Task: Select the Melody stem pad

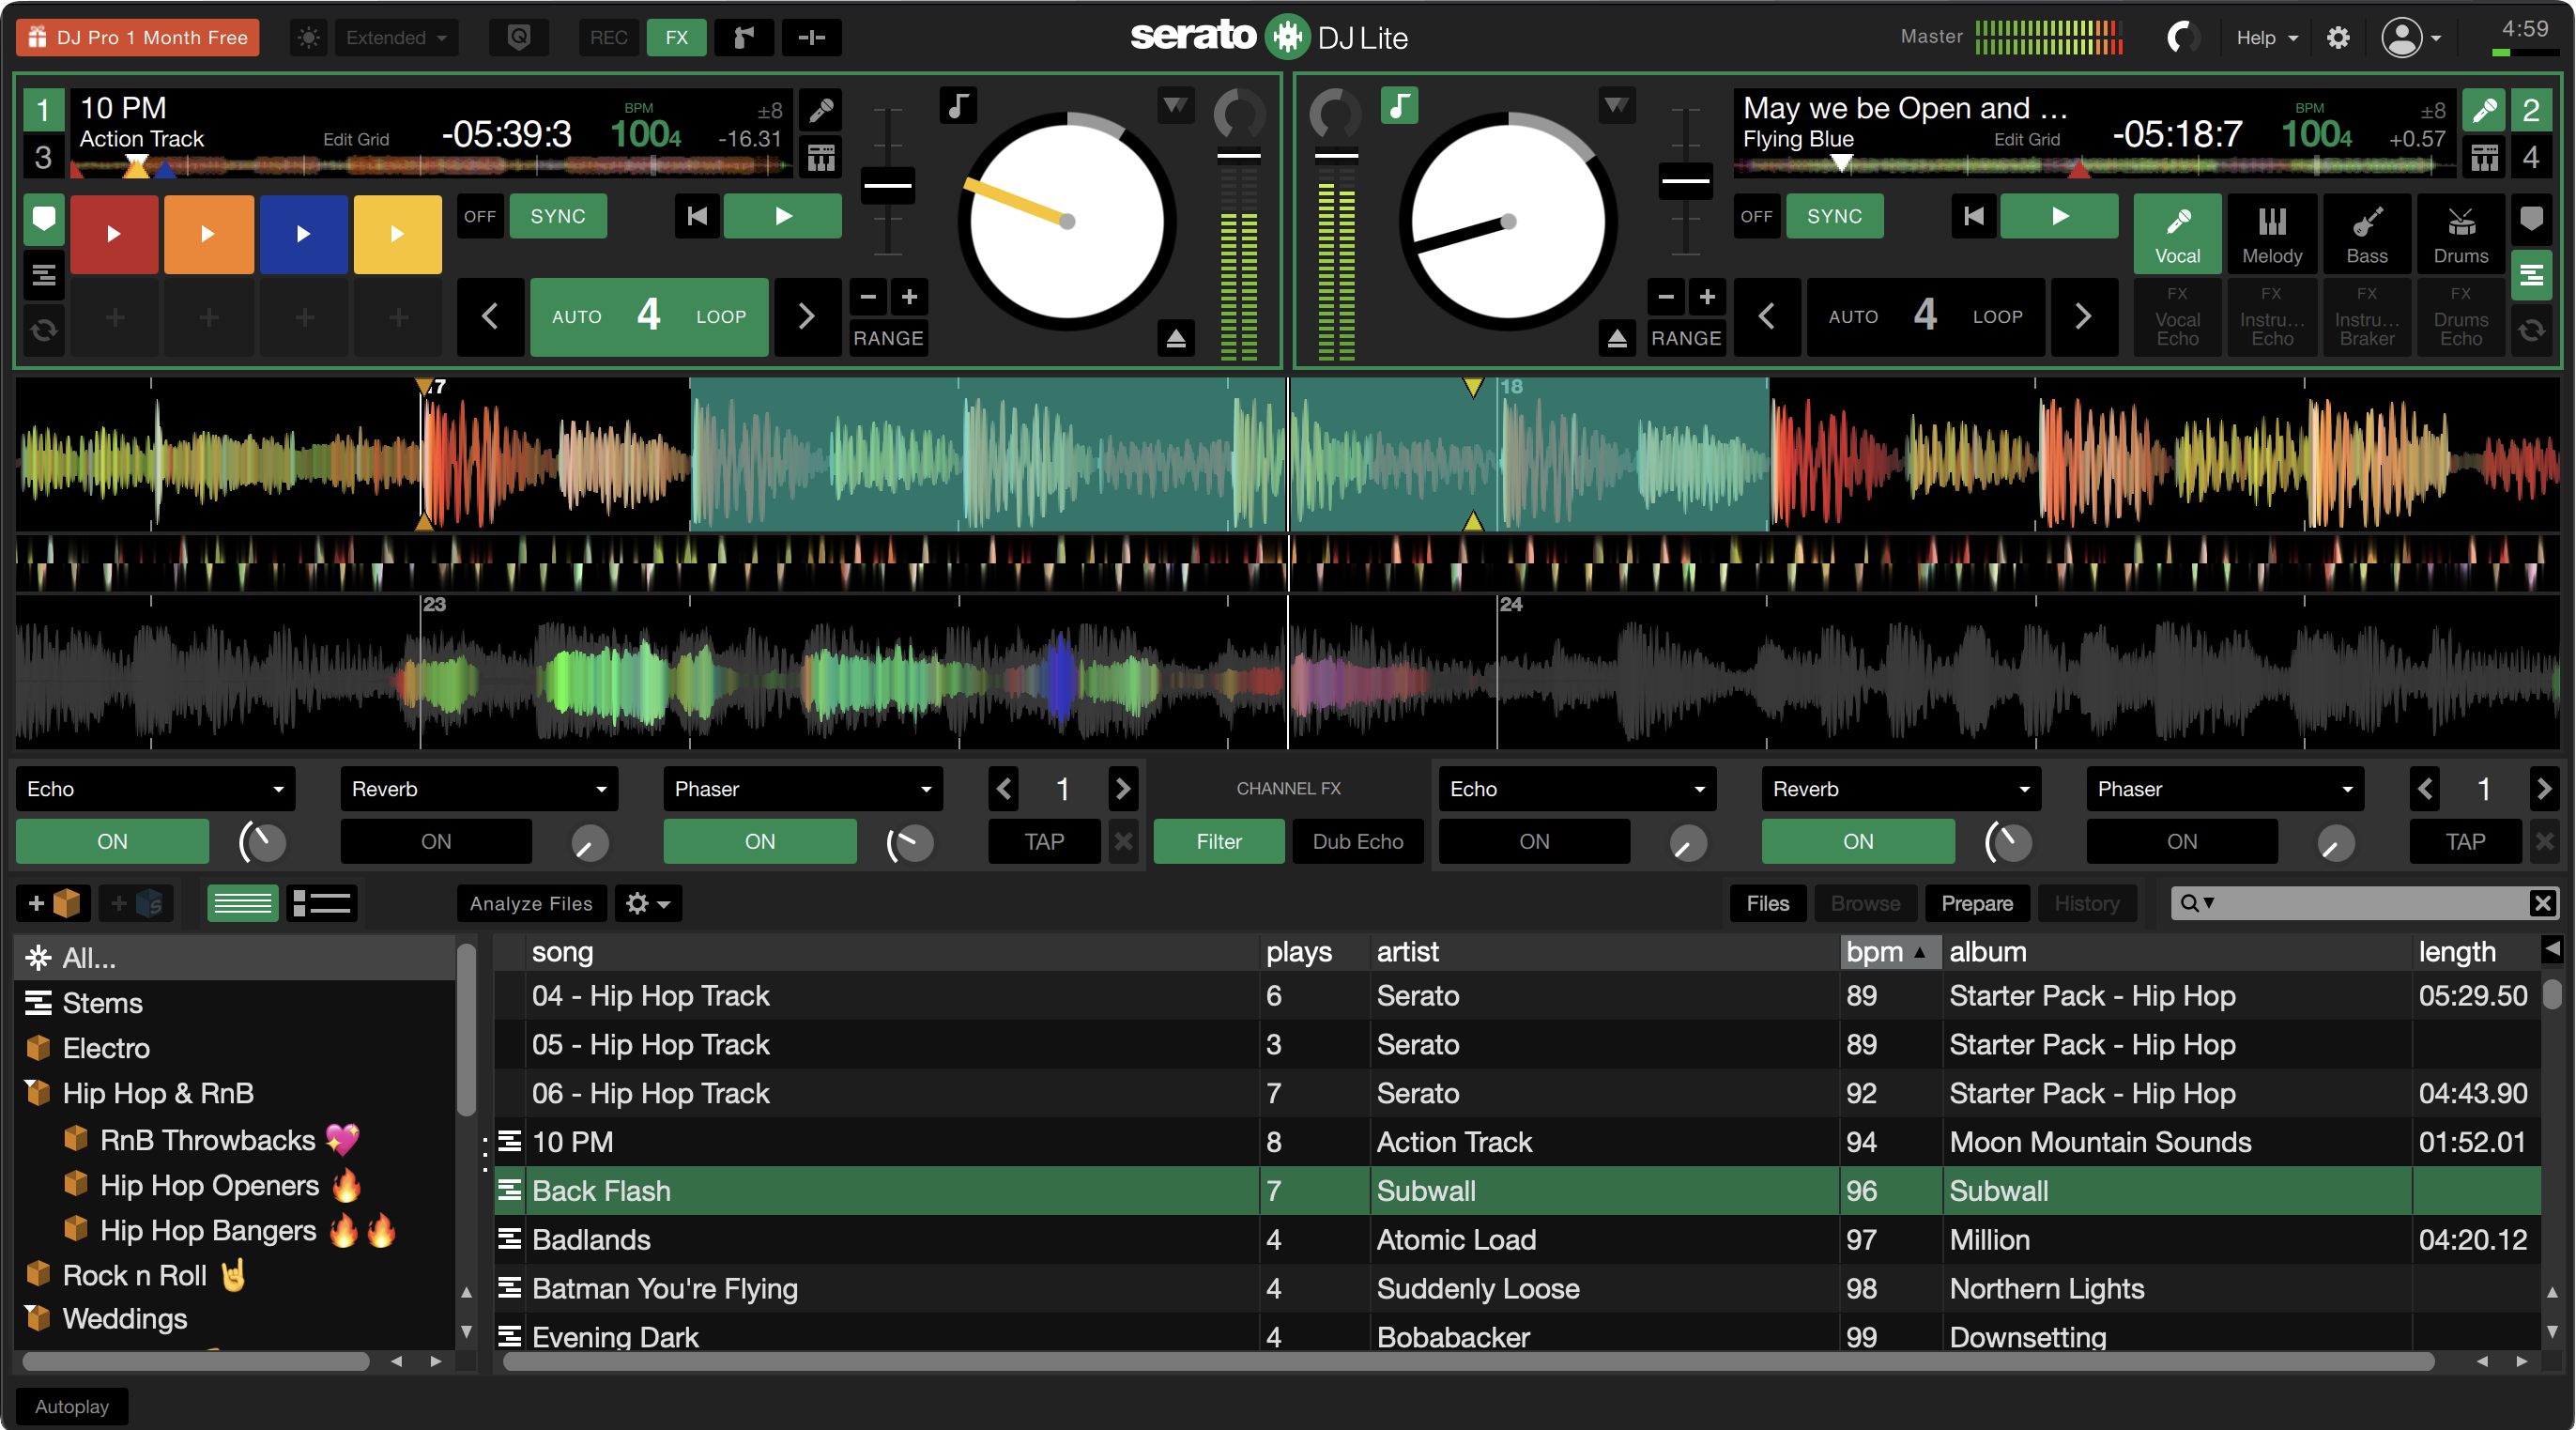Action: (x=2272, y=233)
